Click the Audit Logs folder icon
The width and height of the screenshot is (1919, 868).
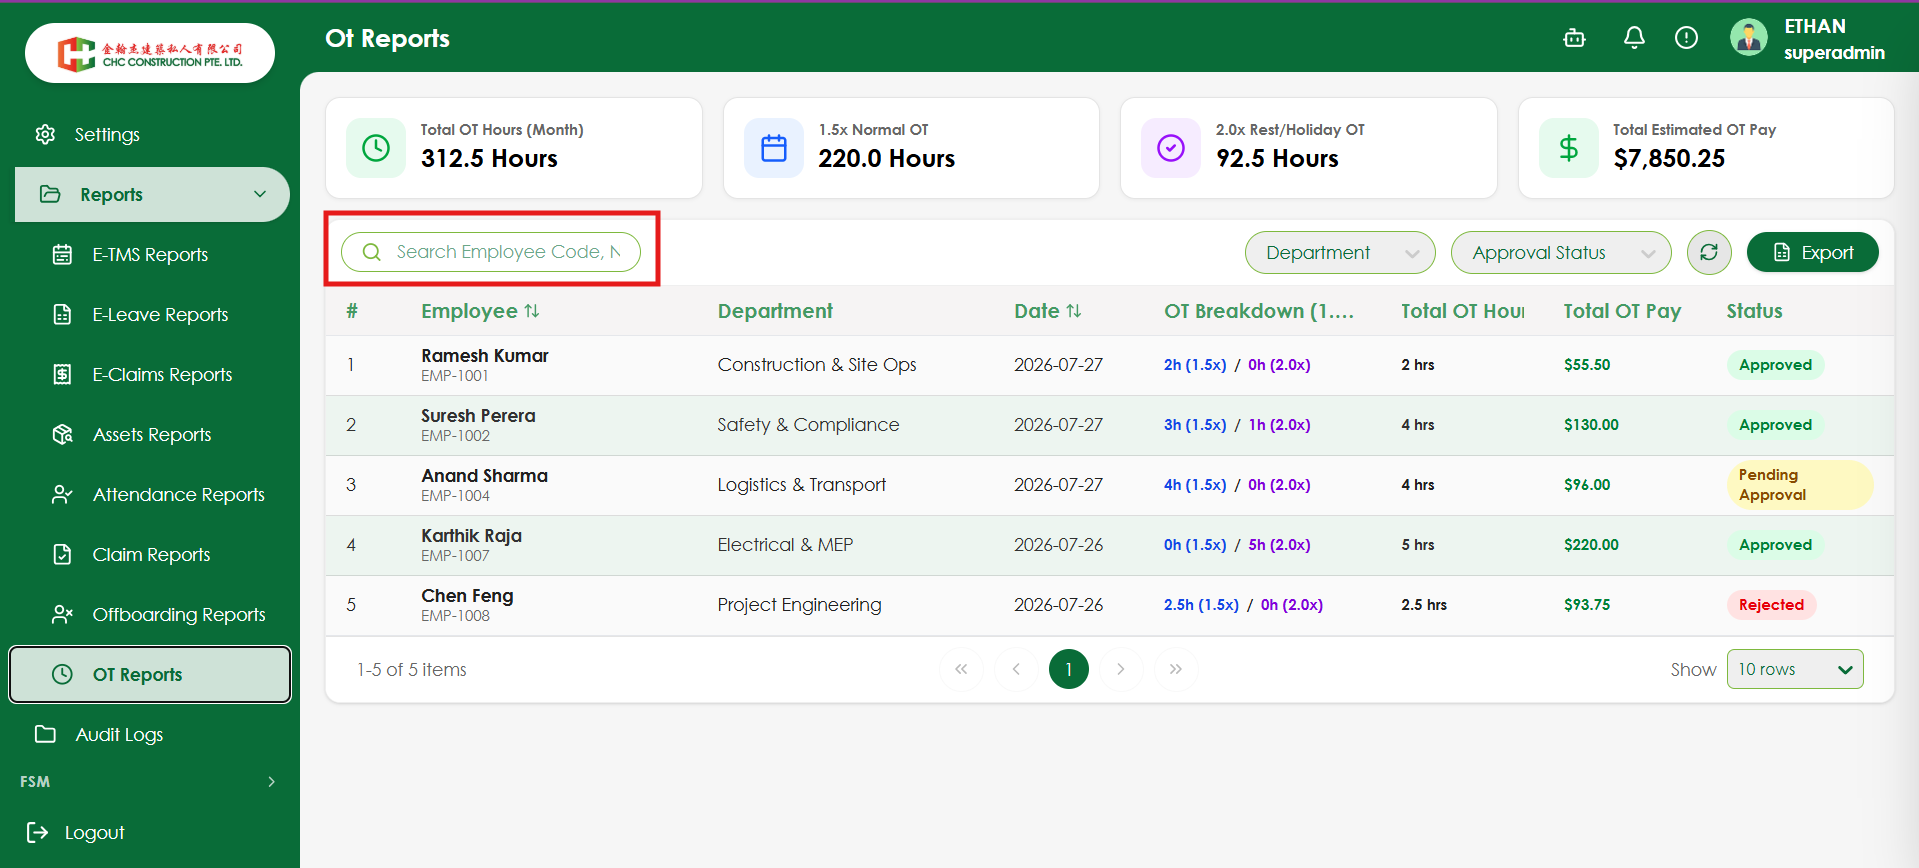(45, 734)
